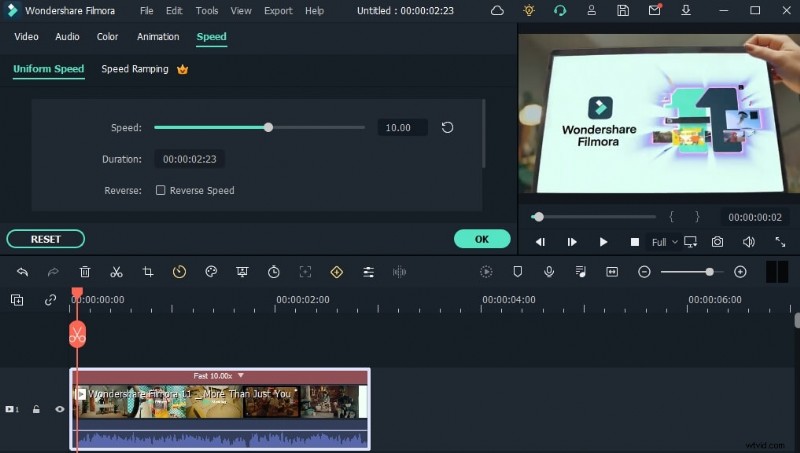Zoom out timeline with minus icon
The height and width of the screenshot is (453, 800).
point(644,272)
